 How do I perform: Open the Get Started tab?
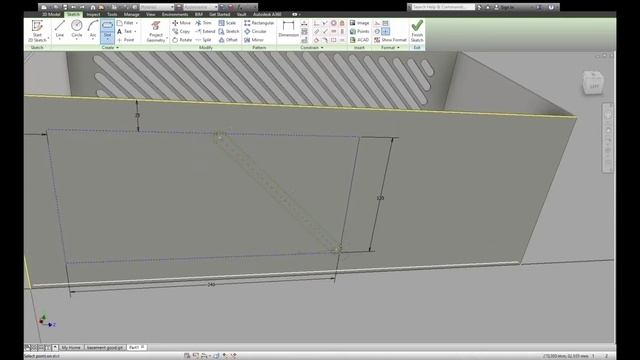click(x=220, y=14)
